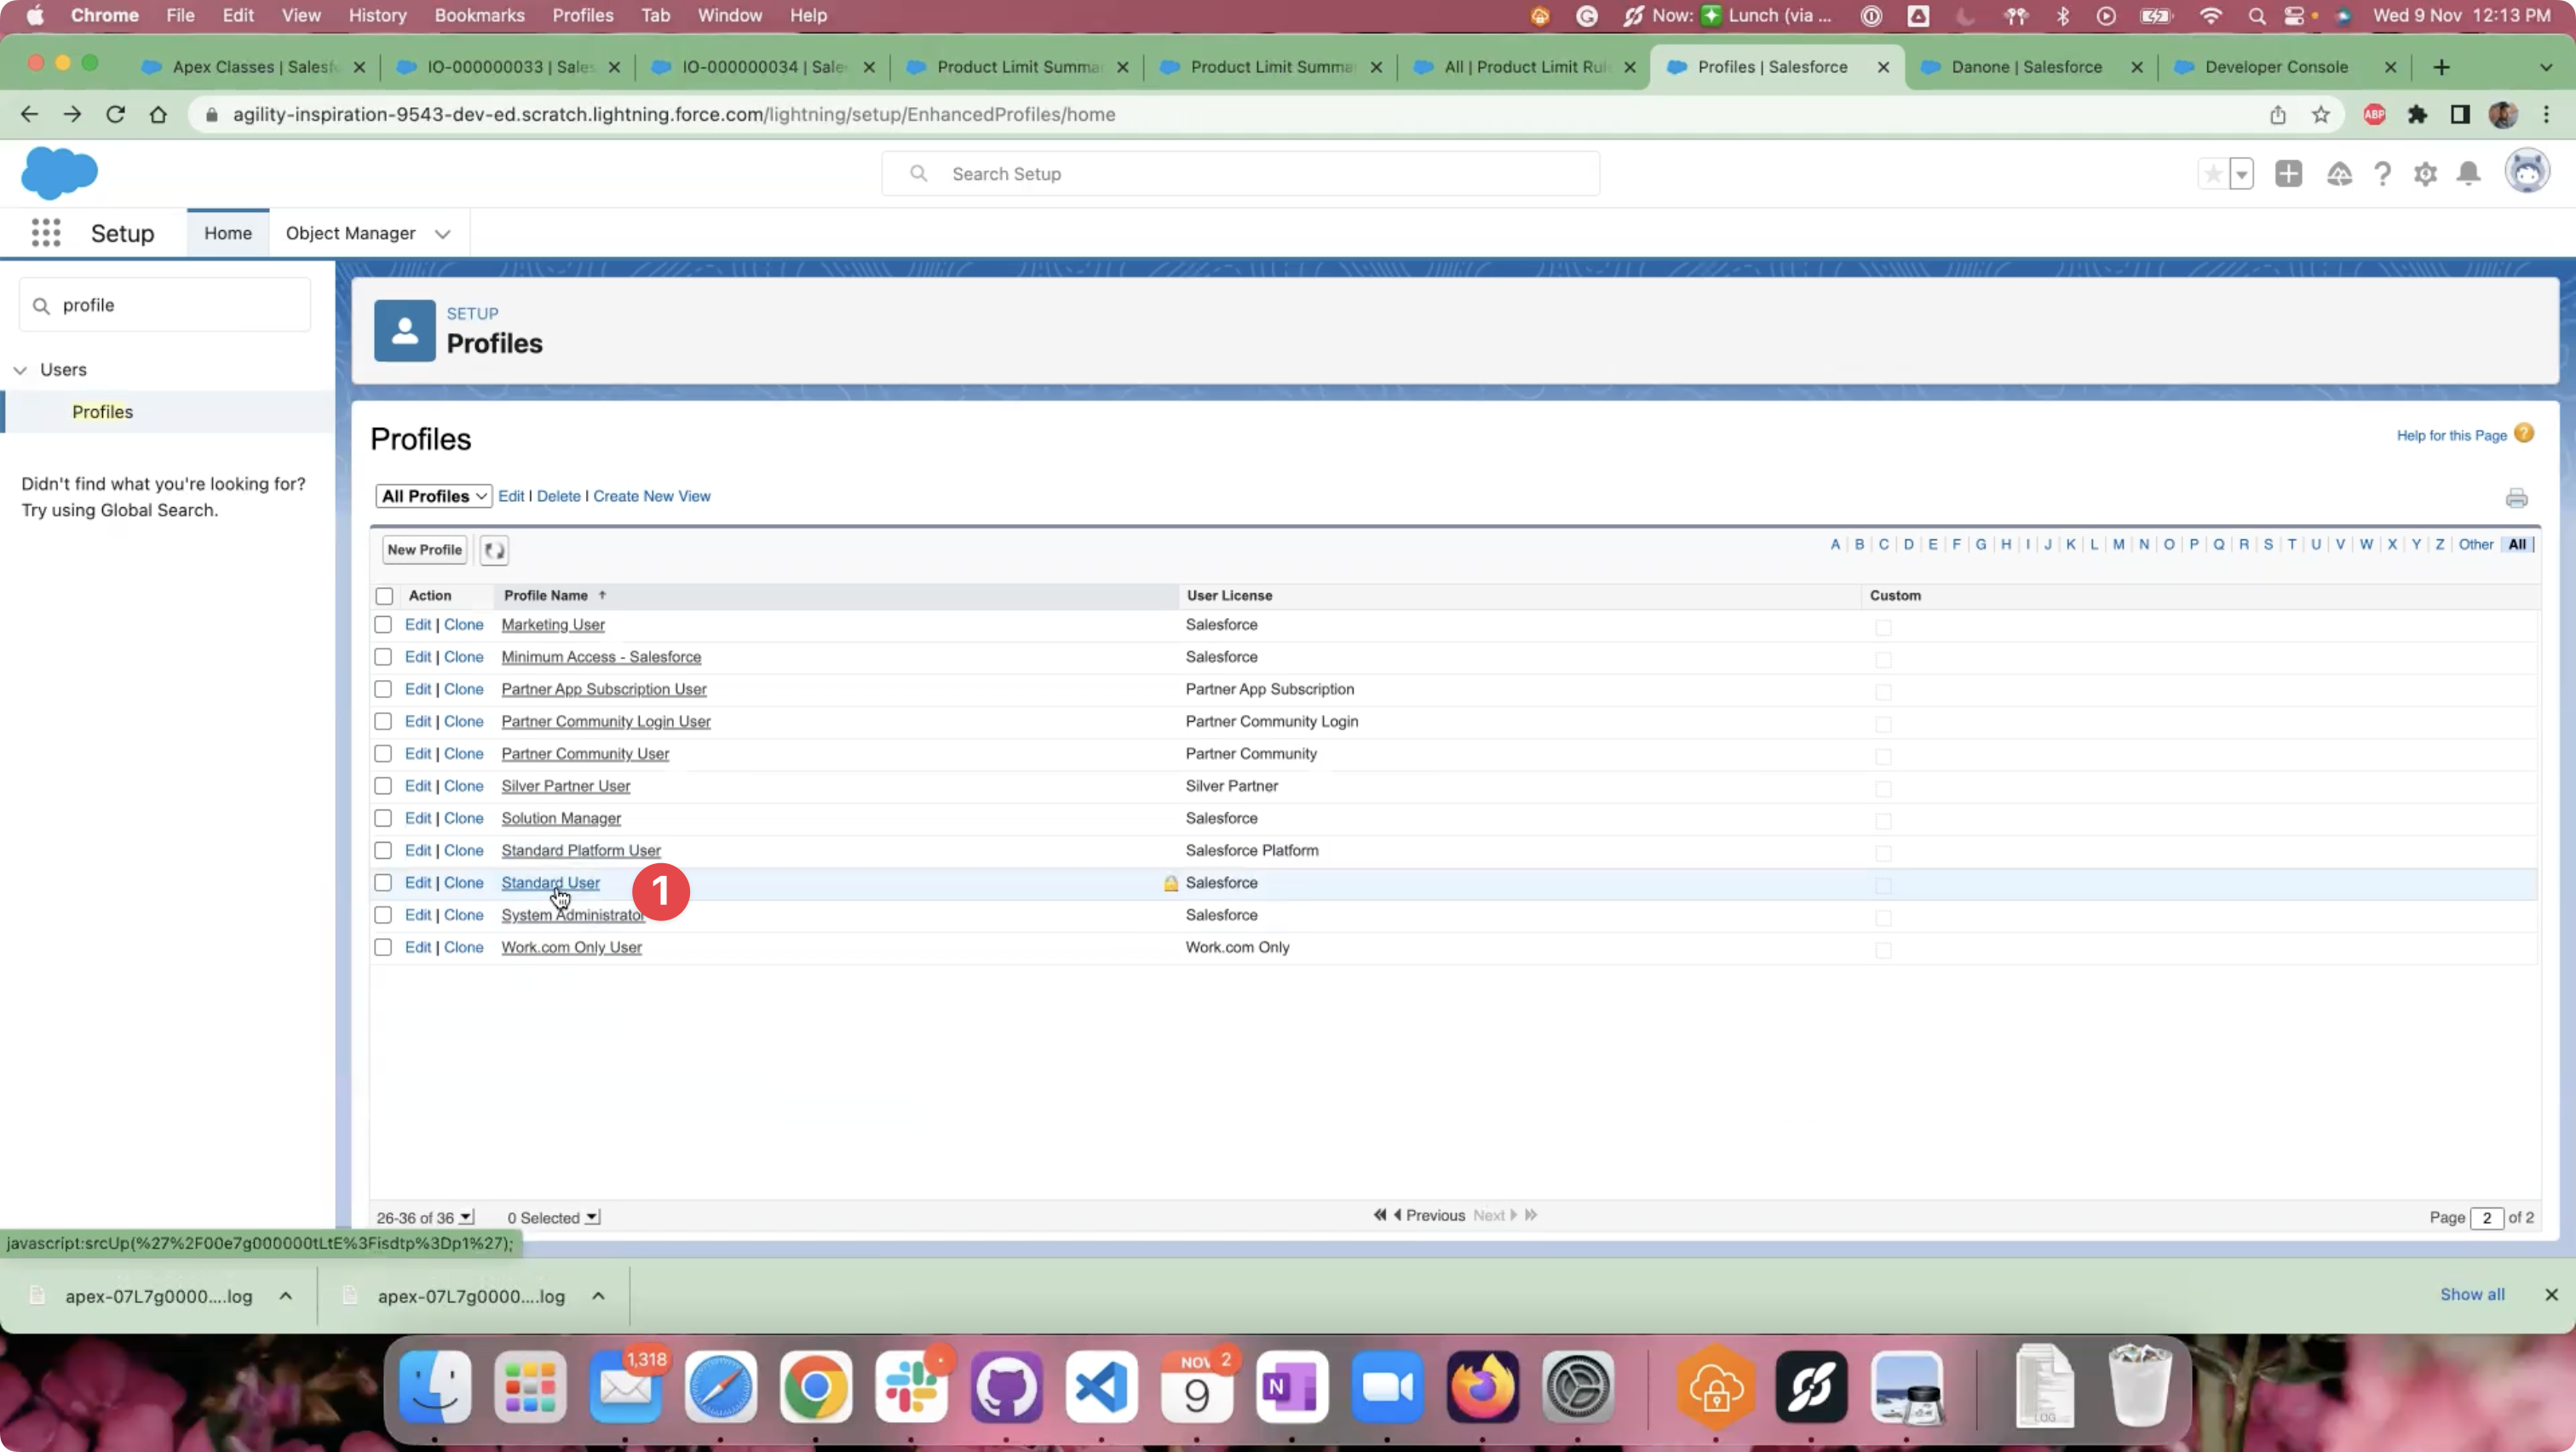
Task: Click the Setup gear icon
Action: point(2425,174)
